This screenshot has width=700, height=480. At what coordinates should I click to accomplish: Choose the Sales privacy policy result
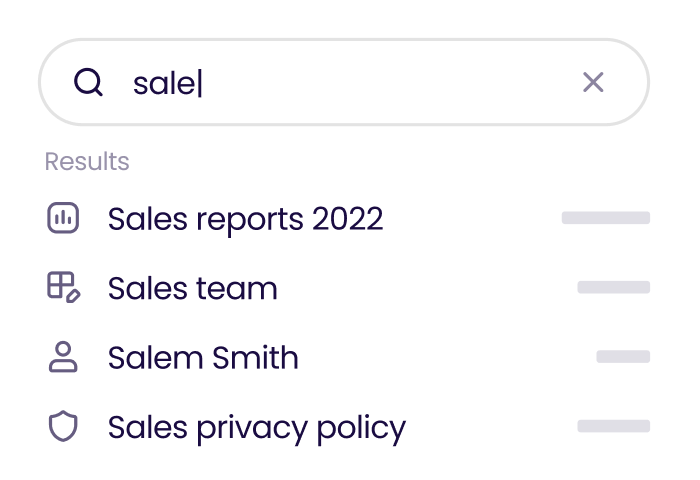256,427
